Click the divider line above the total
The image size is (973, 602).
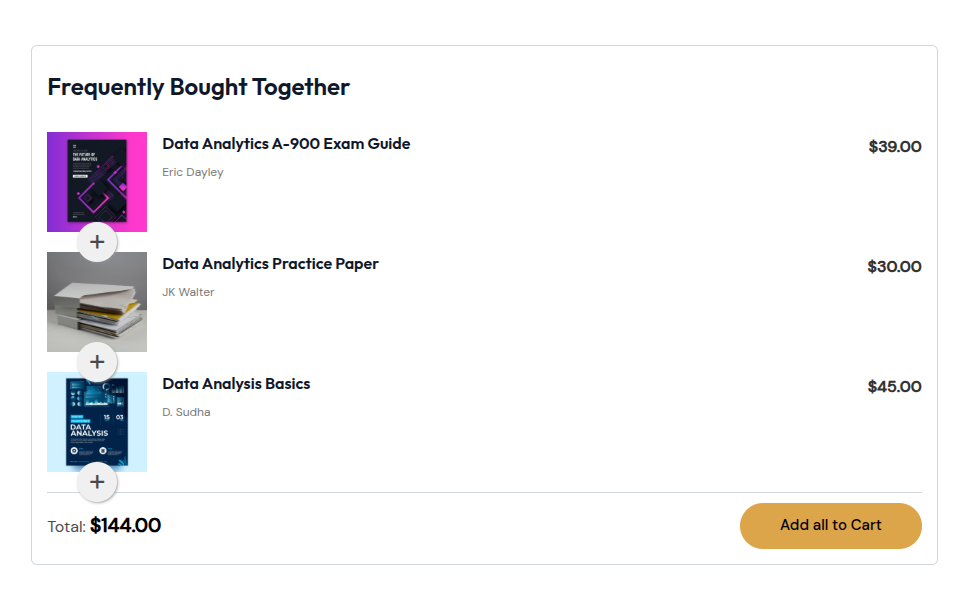(x=500, y=493)
